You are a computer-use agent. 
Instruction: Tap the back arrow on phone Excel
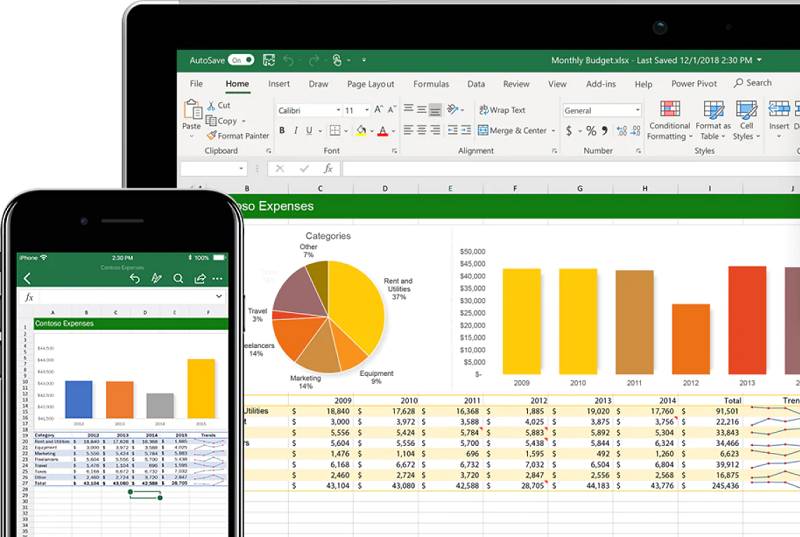(27, 278)
